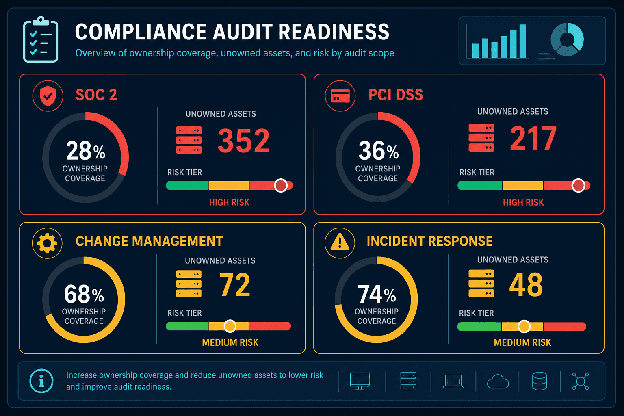Click the red server icon beside 217
Screen dimensions: 624x416
coord(481,138)
